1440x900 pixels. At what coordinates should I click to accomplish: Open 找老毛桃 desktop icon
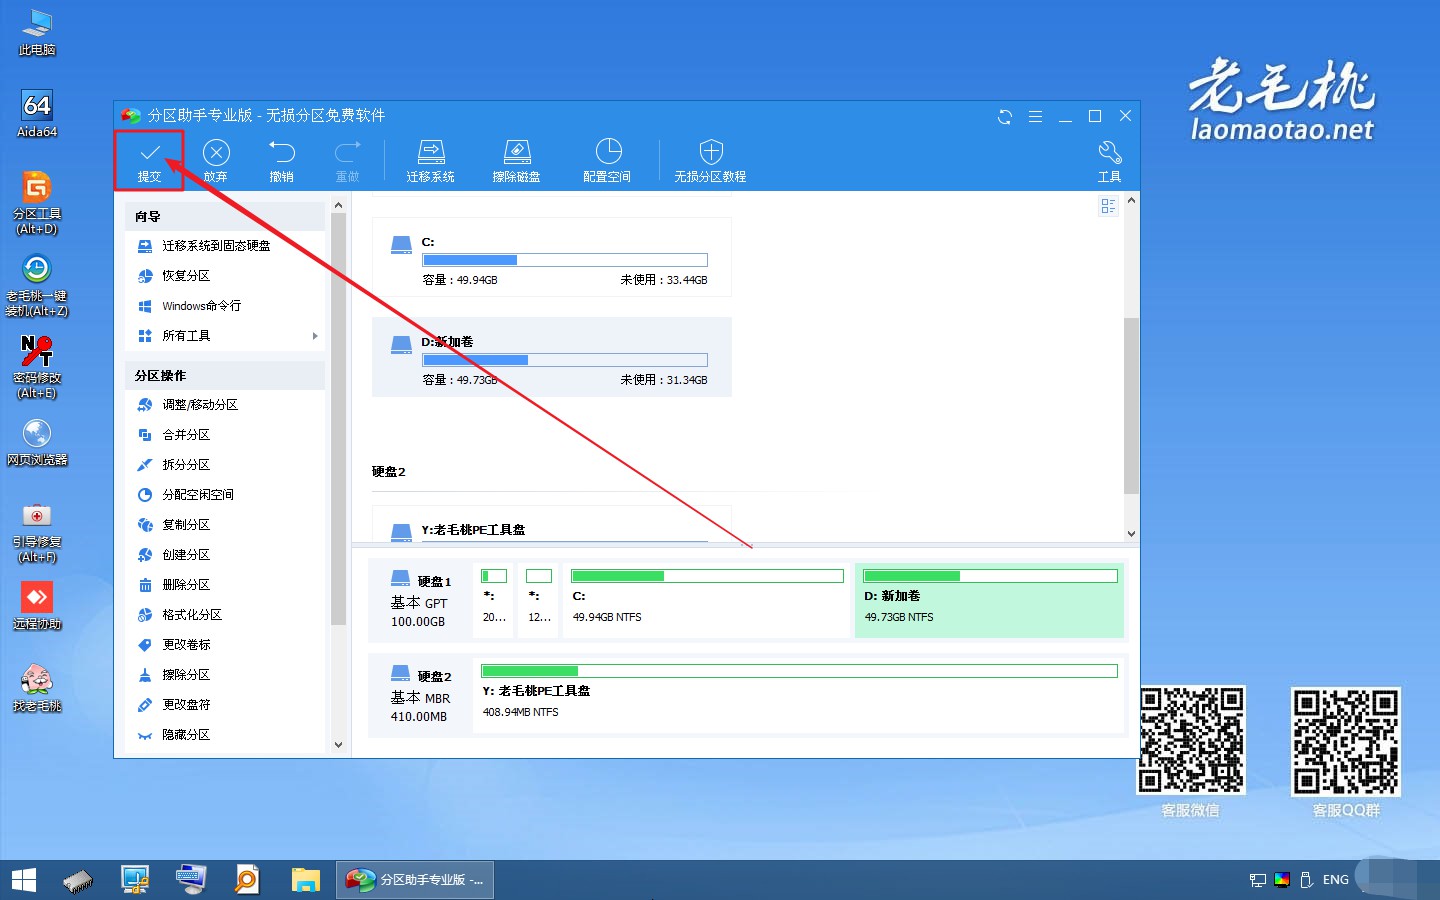[x=37, y=688]
